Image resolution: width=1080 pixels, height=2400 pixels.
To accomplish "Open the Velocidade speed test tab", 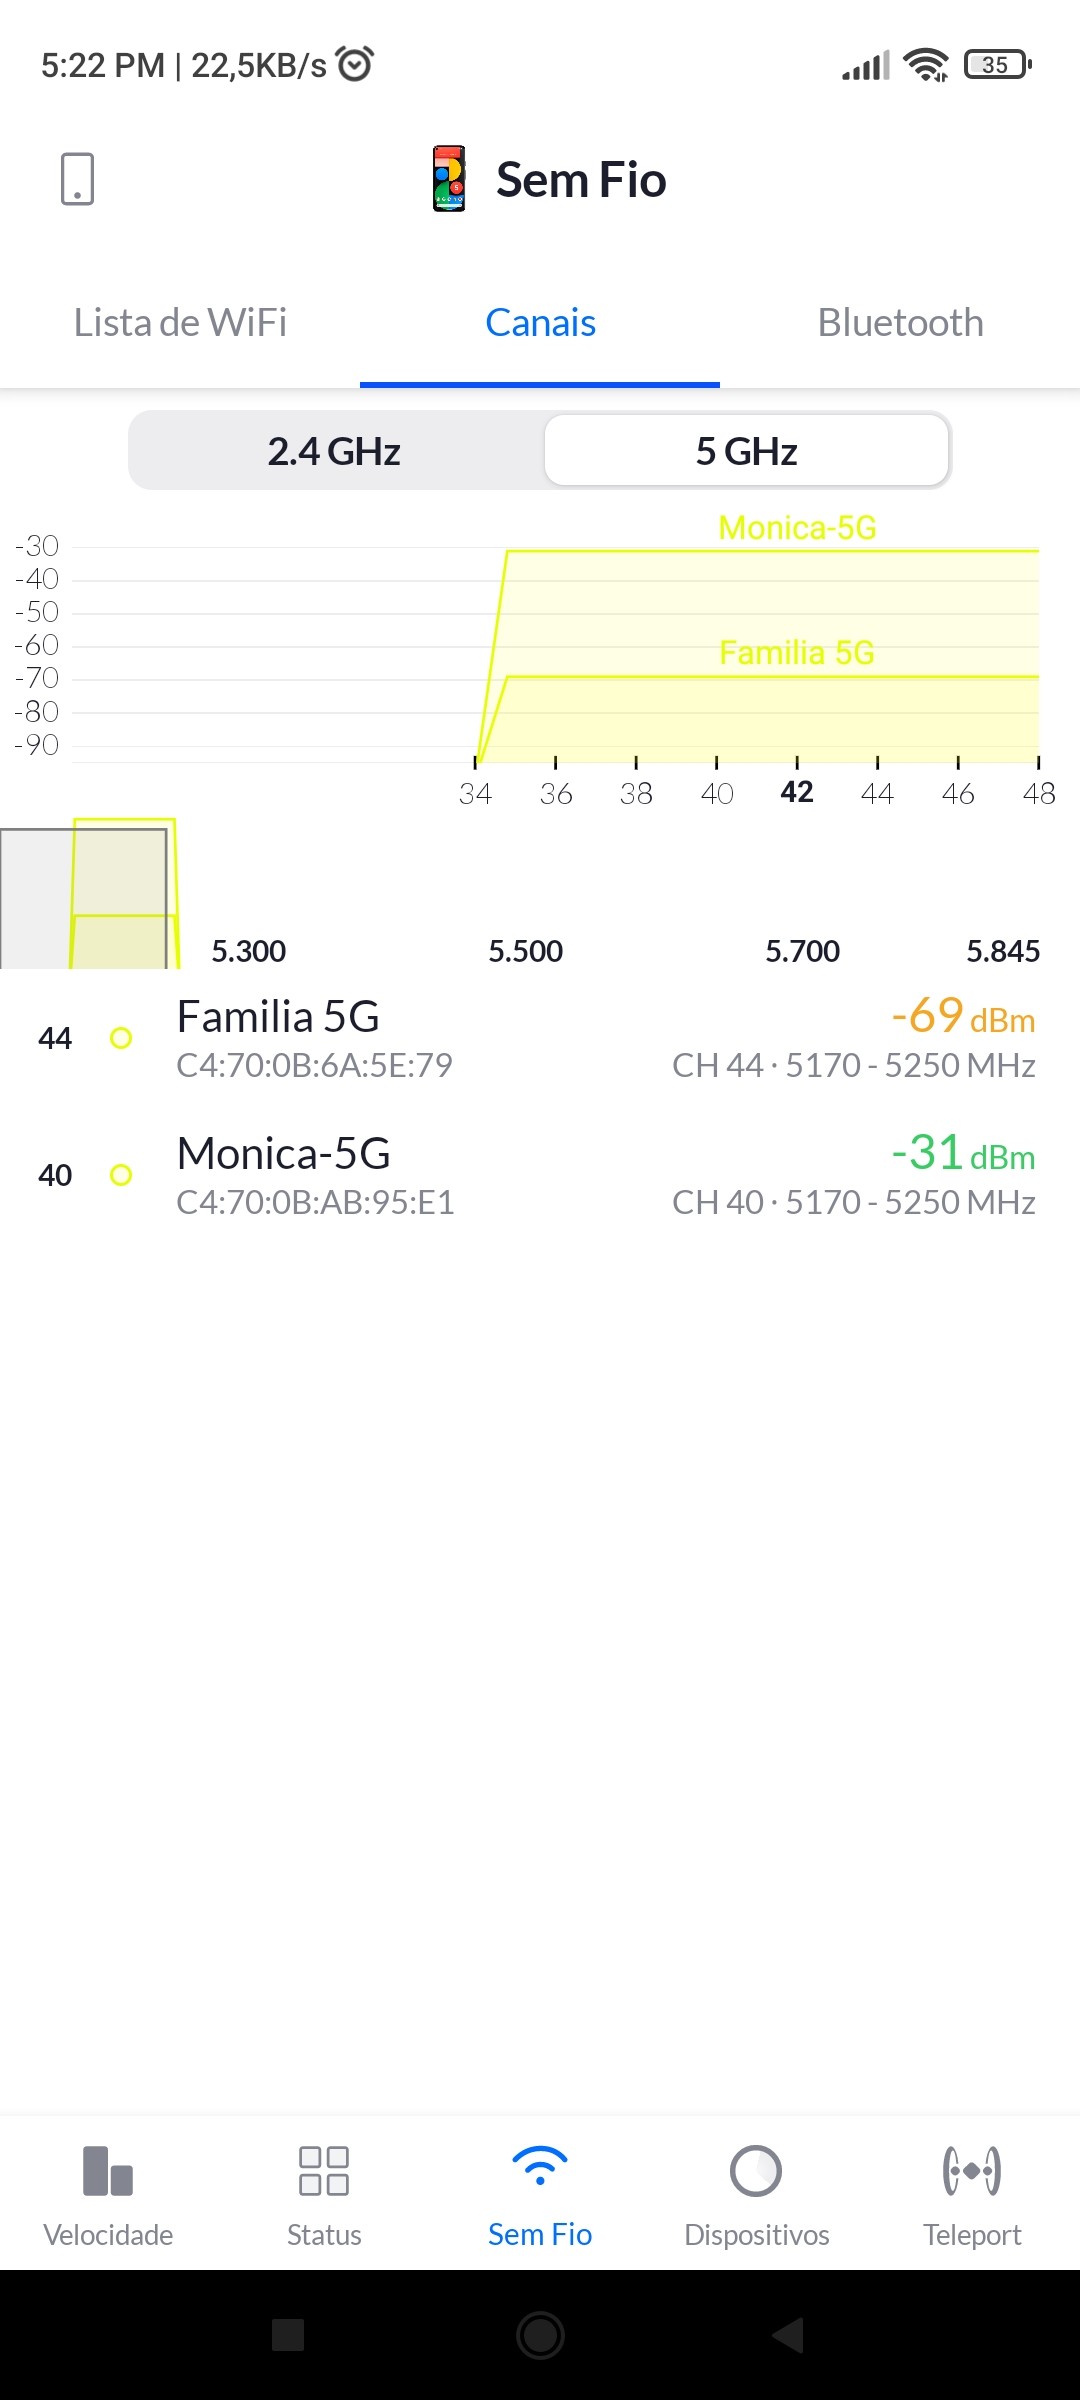I will click(108, 2195).
